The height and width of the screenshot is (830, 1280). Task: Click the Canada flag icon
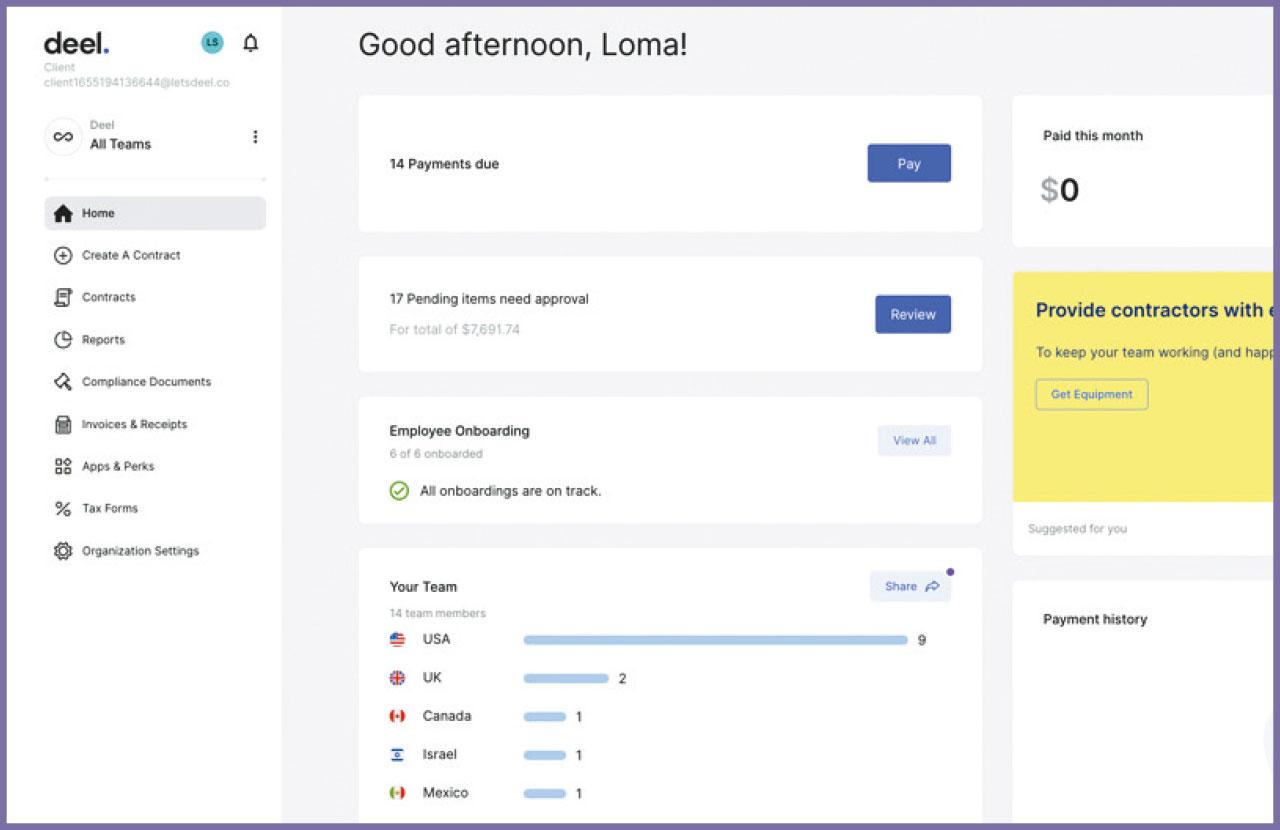[397, 716]
